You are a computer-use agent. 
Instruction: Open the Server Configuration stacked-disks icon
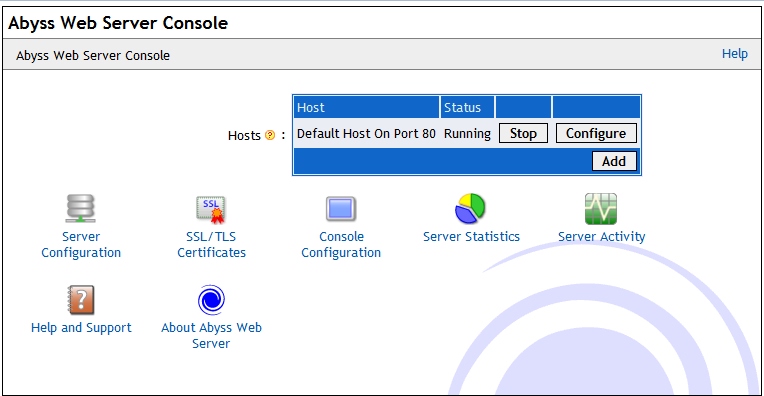pyautogui.click(x=80, y=209)
